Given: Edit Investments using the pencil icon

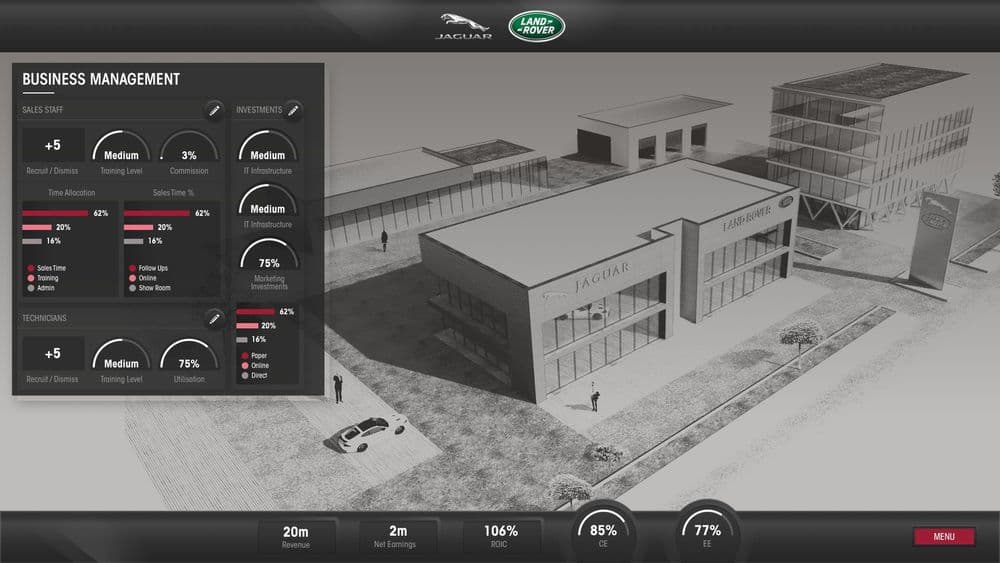Looking at the screenshot, I should 293,110.
